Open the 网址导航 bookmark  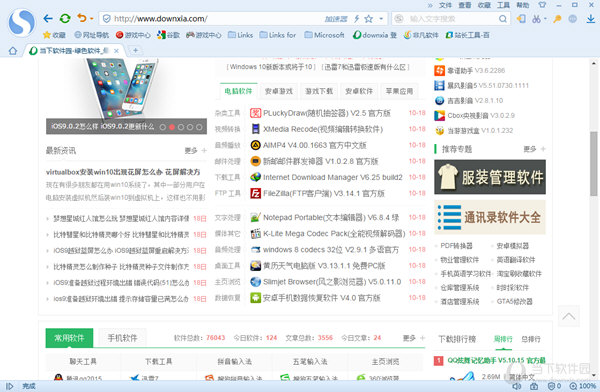(x=91, y=35)
